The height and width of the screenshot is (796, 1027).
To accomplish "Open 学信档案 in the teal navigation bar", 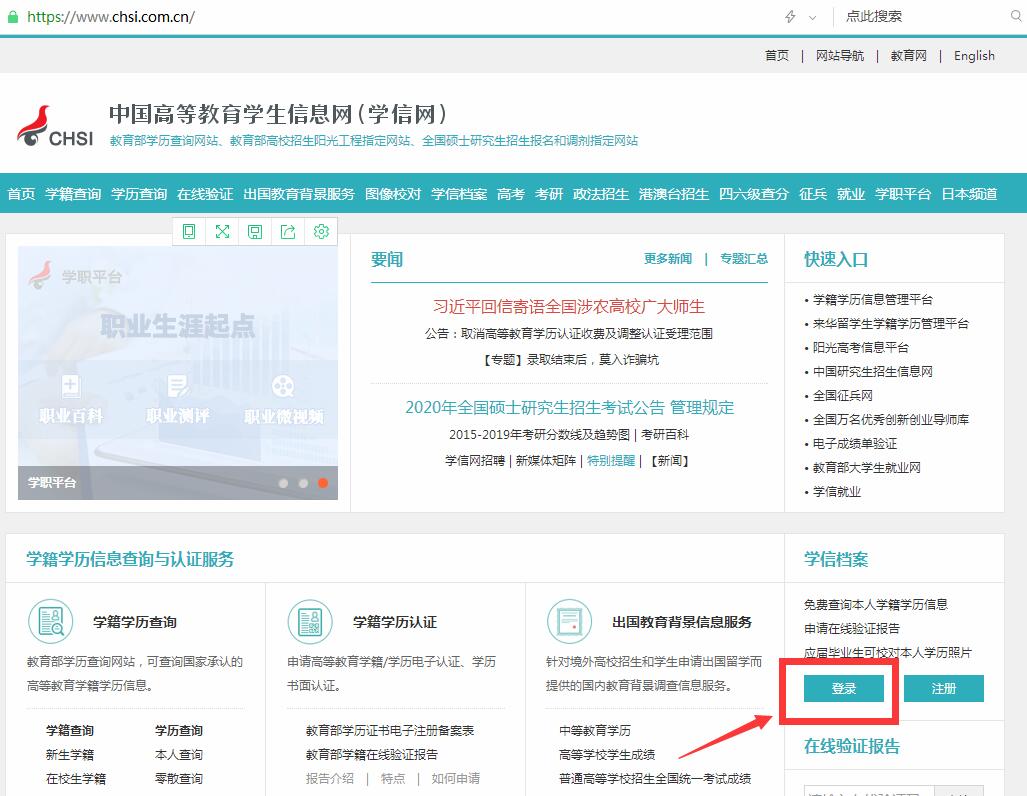I will [x=459, y=194].
